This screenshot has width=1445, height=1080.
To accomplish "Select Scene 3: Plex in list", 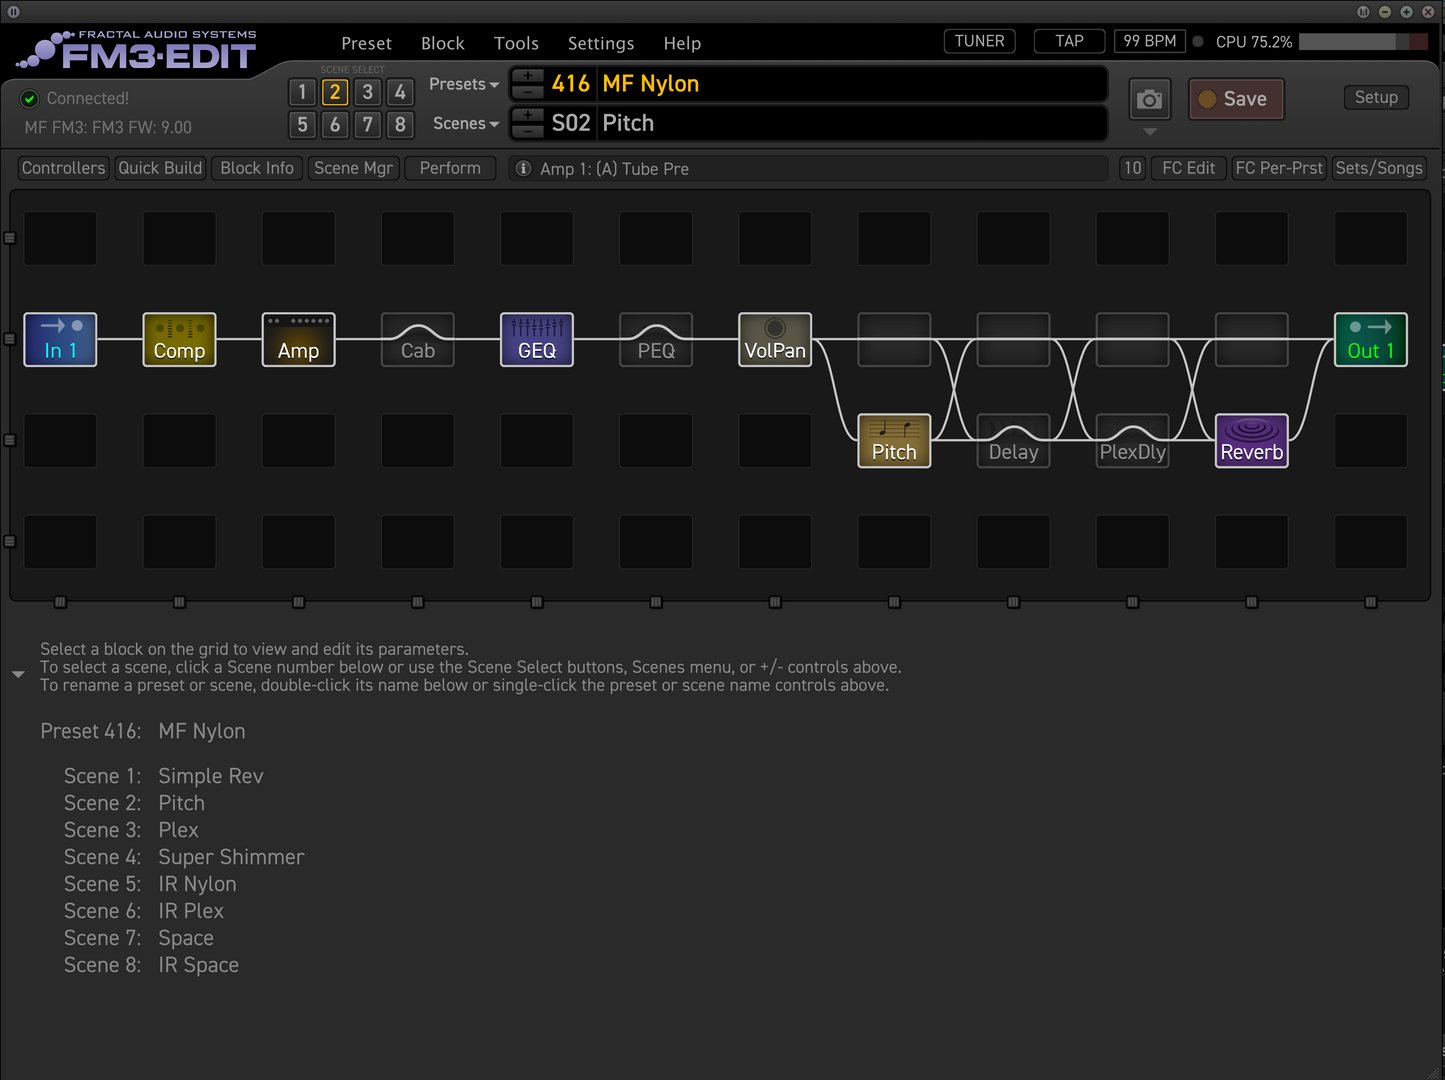I will pyautogui.click(x=131, y=830).
